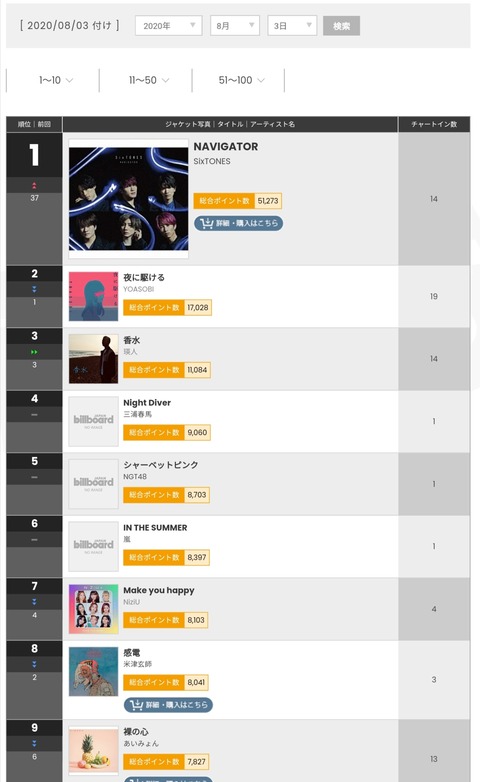Select the 1〜10 ranking tab
The height and width of the screenshot is (782, 480).
(53, 80)
